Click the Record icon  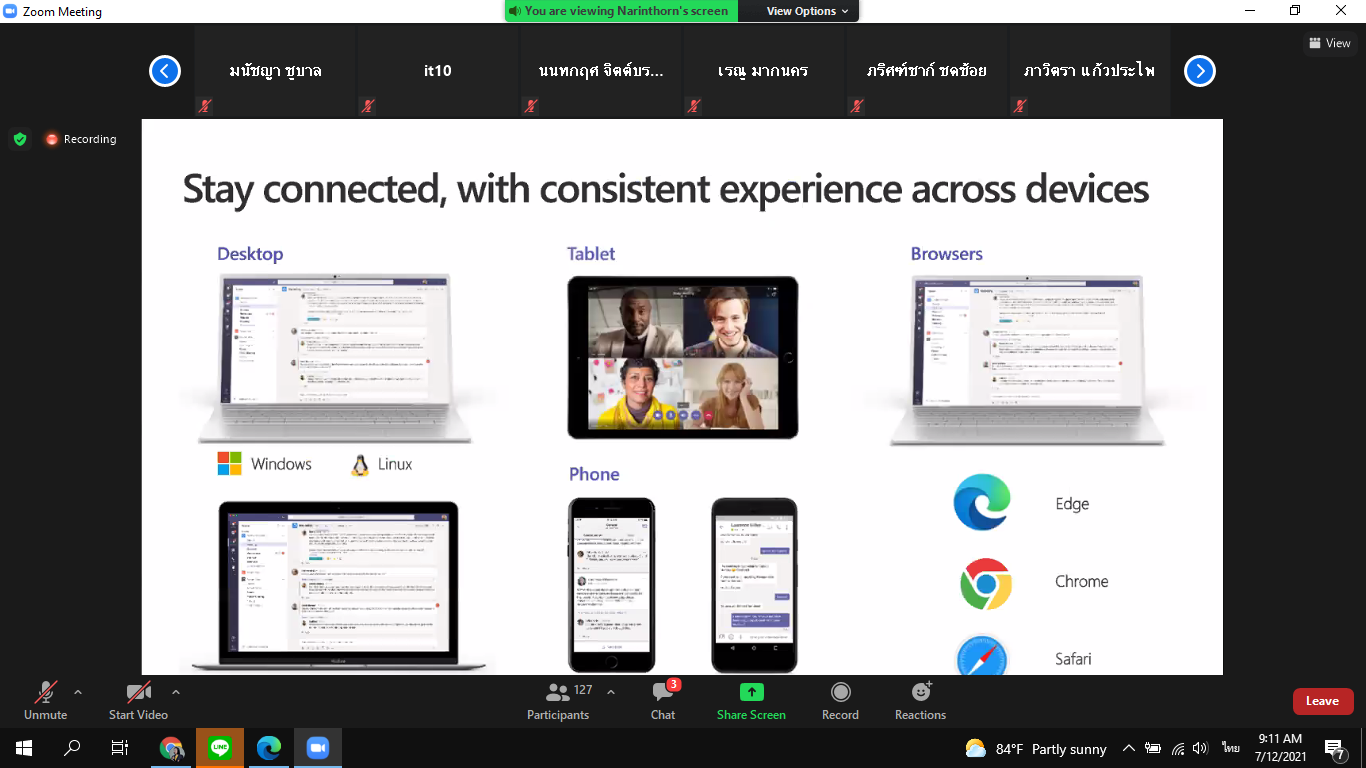click(x=841, y=692)
